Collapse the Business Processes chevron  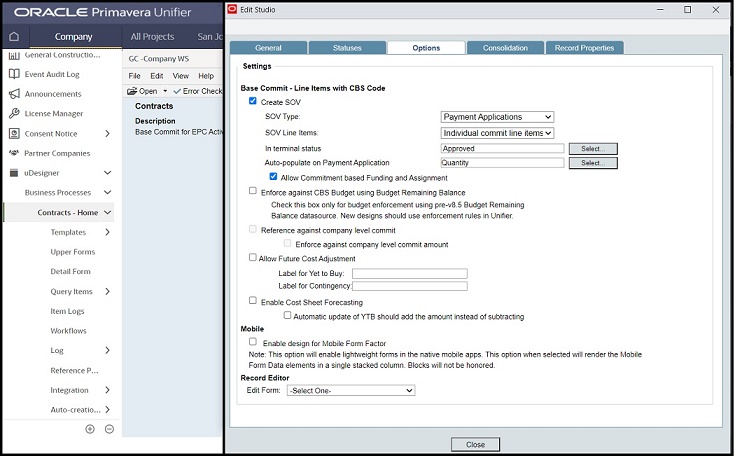tap(107, 193)
